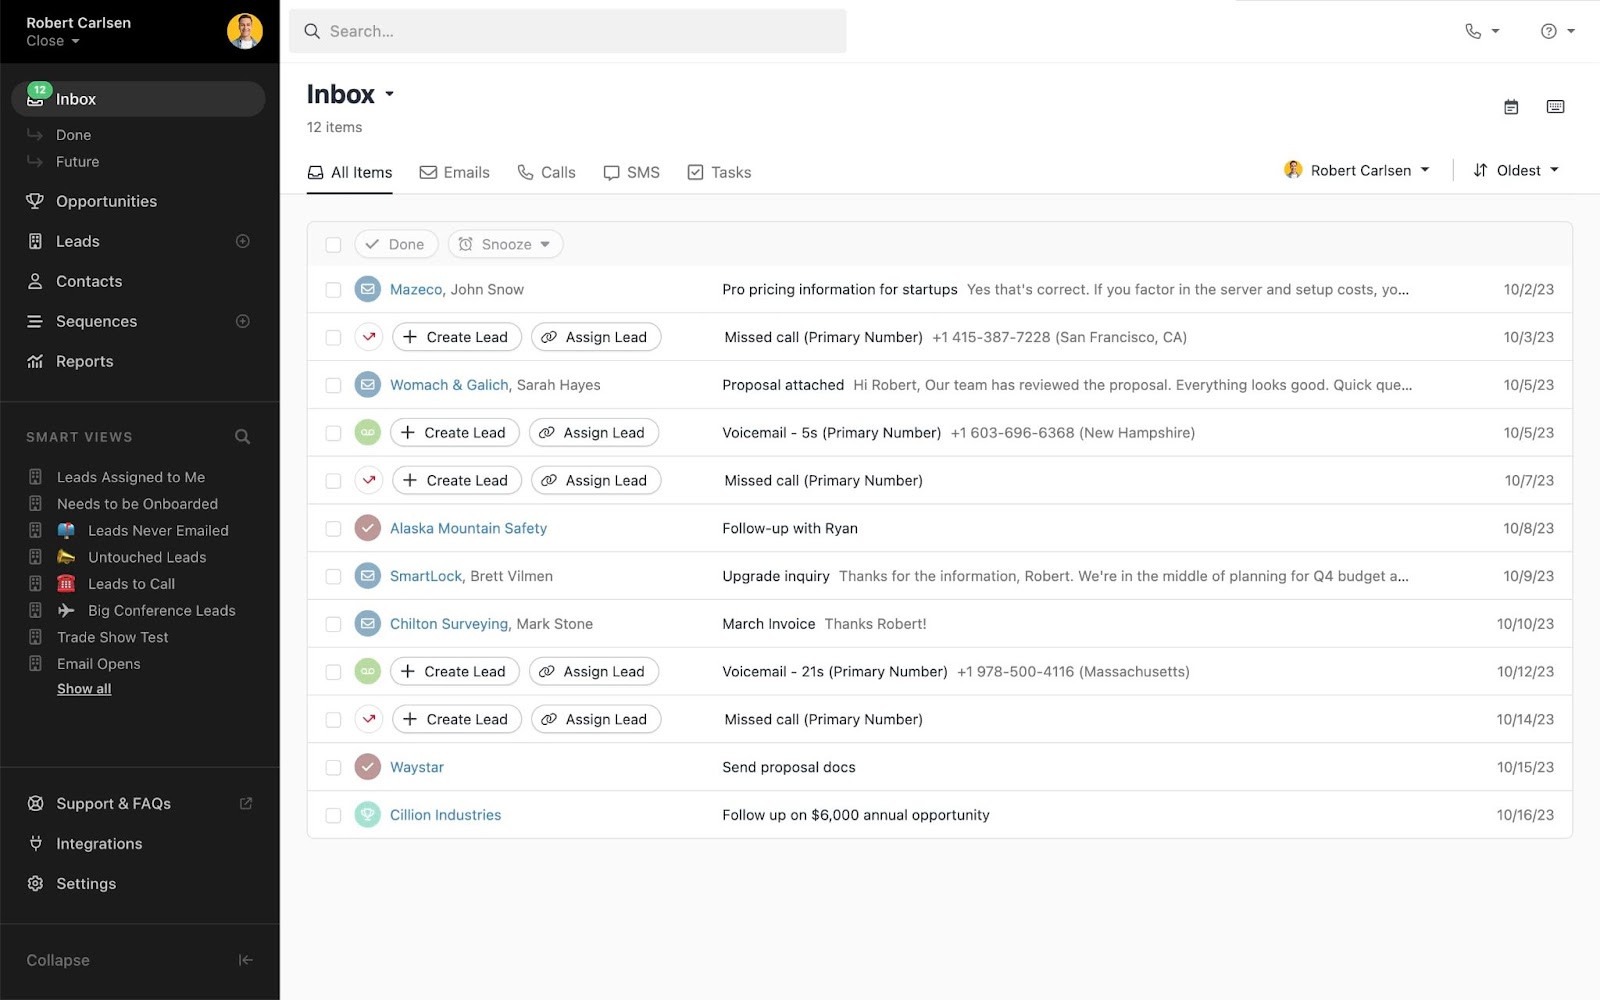The width and height of the screenshot is (1600, 1000).
Task: Open the Smart Views search icon
Action: tap(242, 436)
